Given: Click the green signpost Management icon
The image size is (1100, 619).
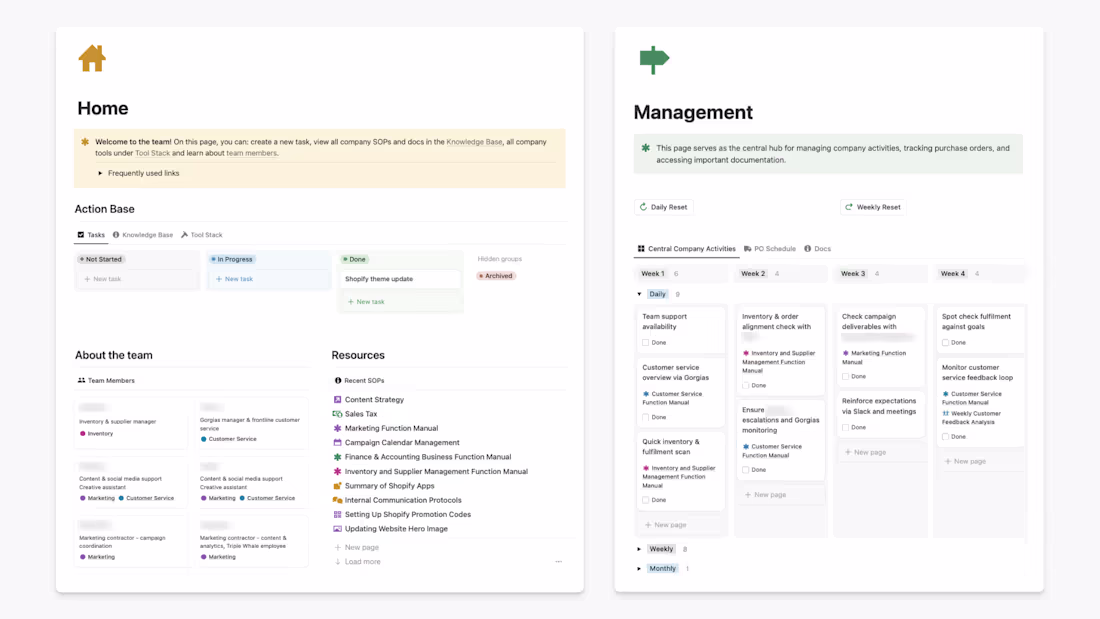Looking at the screenshot, I should pos(654,60).
